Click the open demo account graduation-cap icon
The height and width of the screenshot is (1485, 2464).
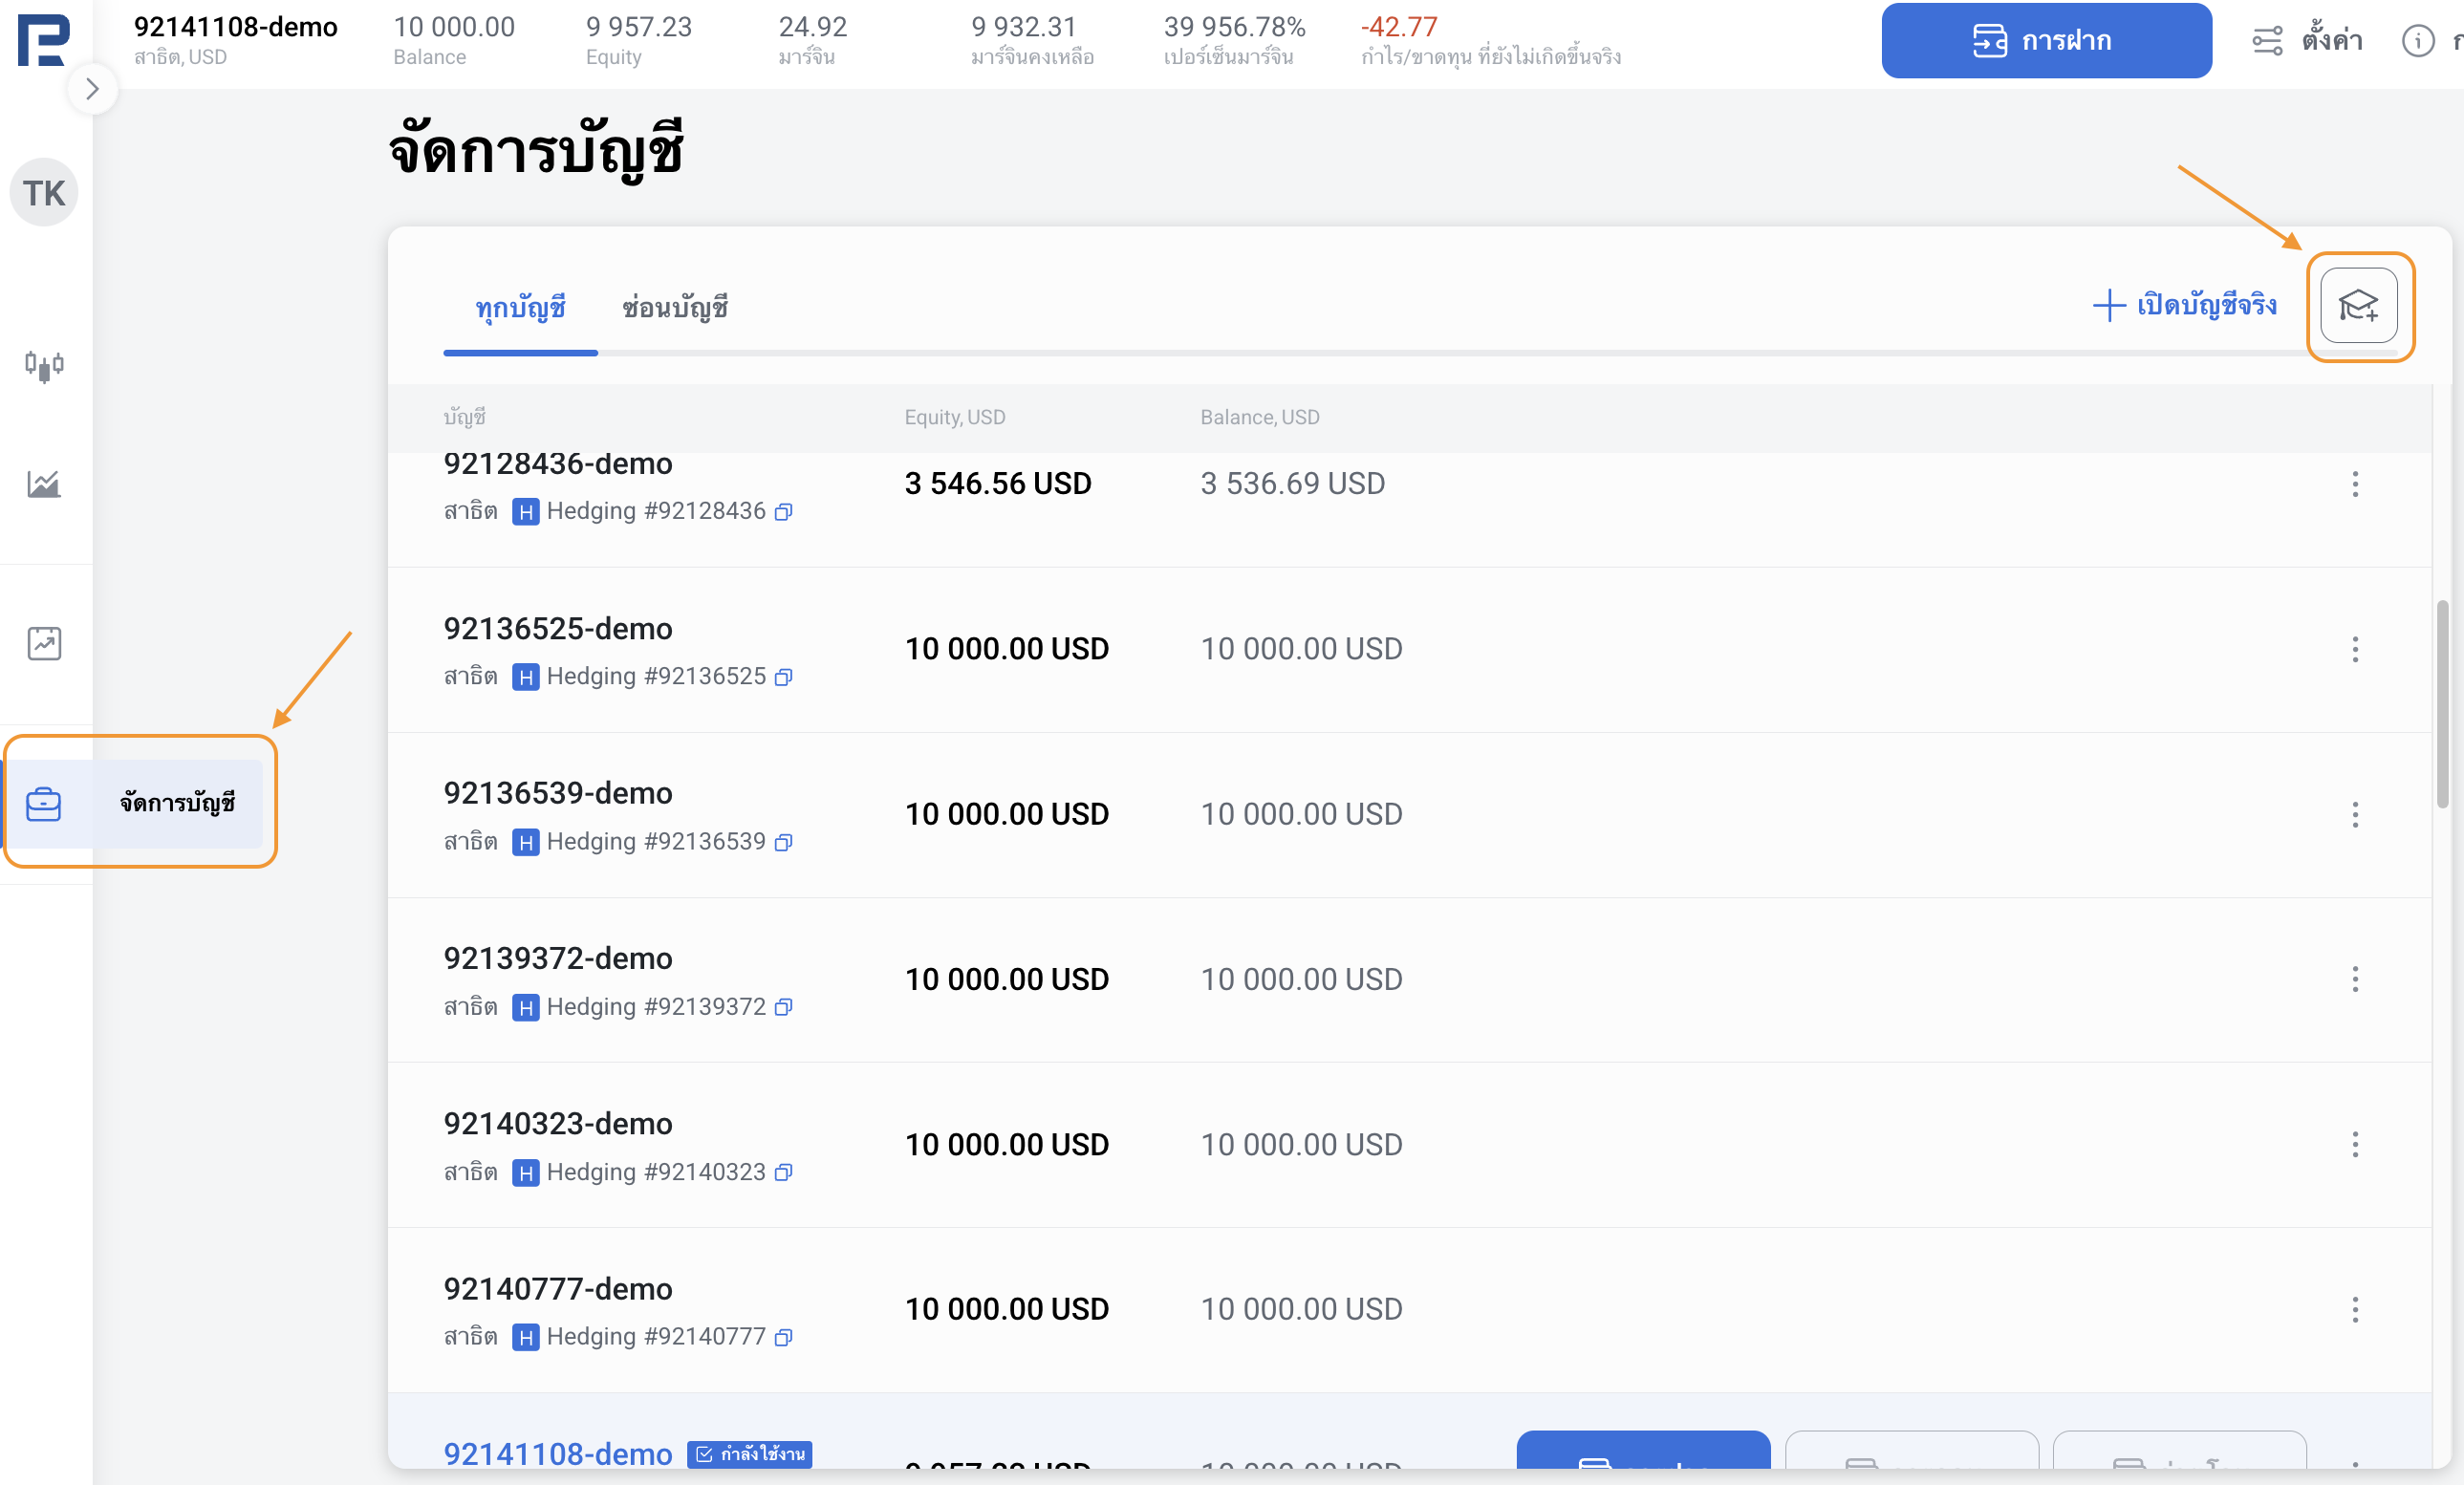point(2357,306)
